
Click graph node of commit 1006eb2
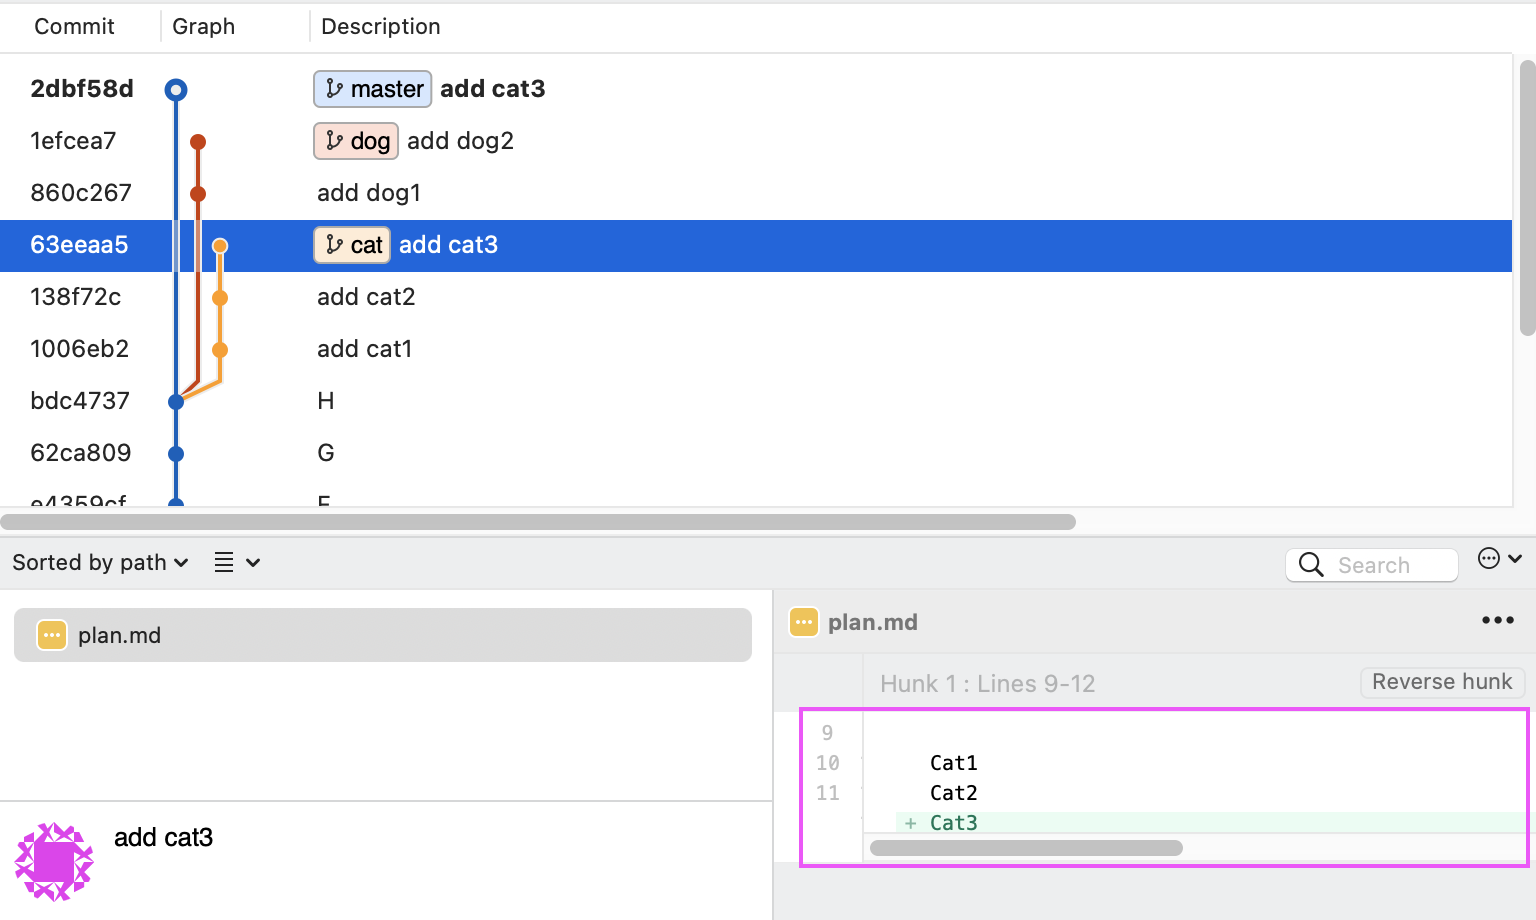(x=220, y=350)
